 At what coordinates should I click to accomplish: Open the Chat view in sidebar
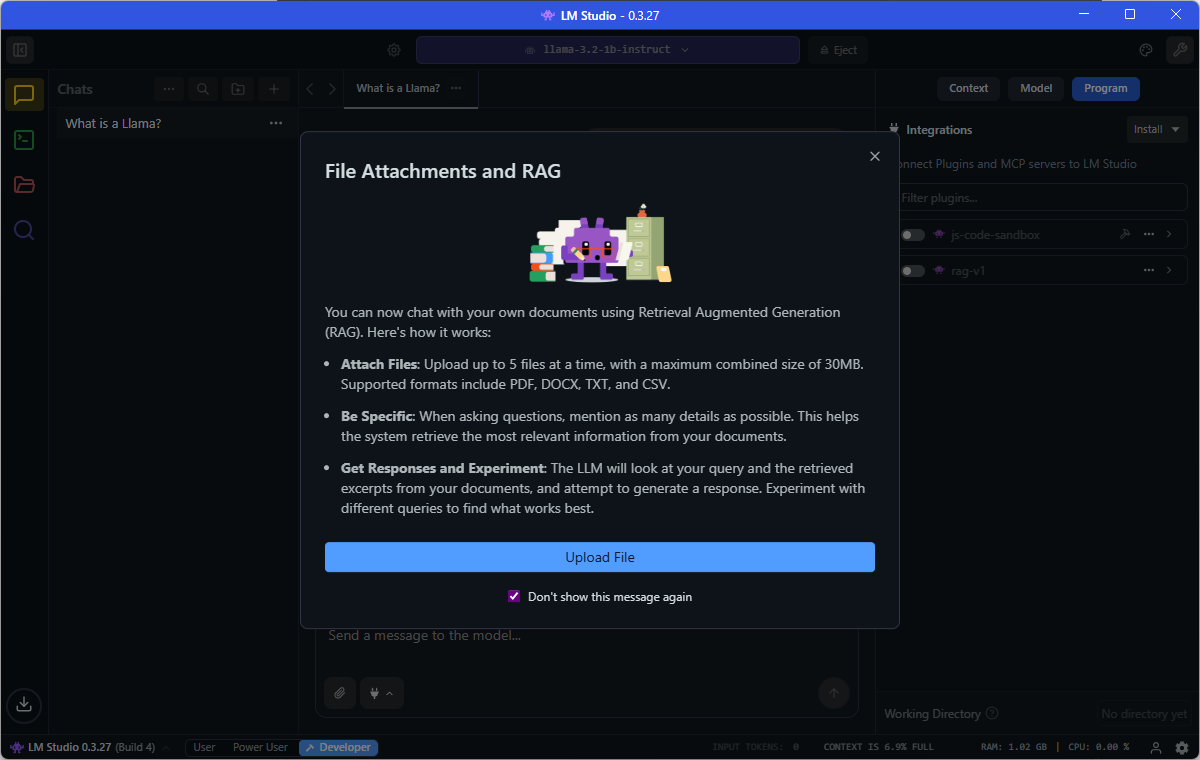[24, 95]
